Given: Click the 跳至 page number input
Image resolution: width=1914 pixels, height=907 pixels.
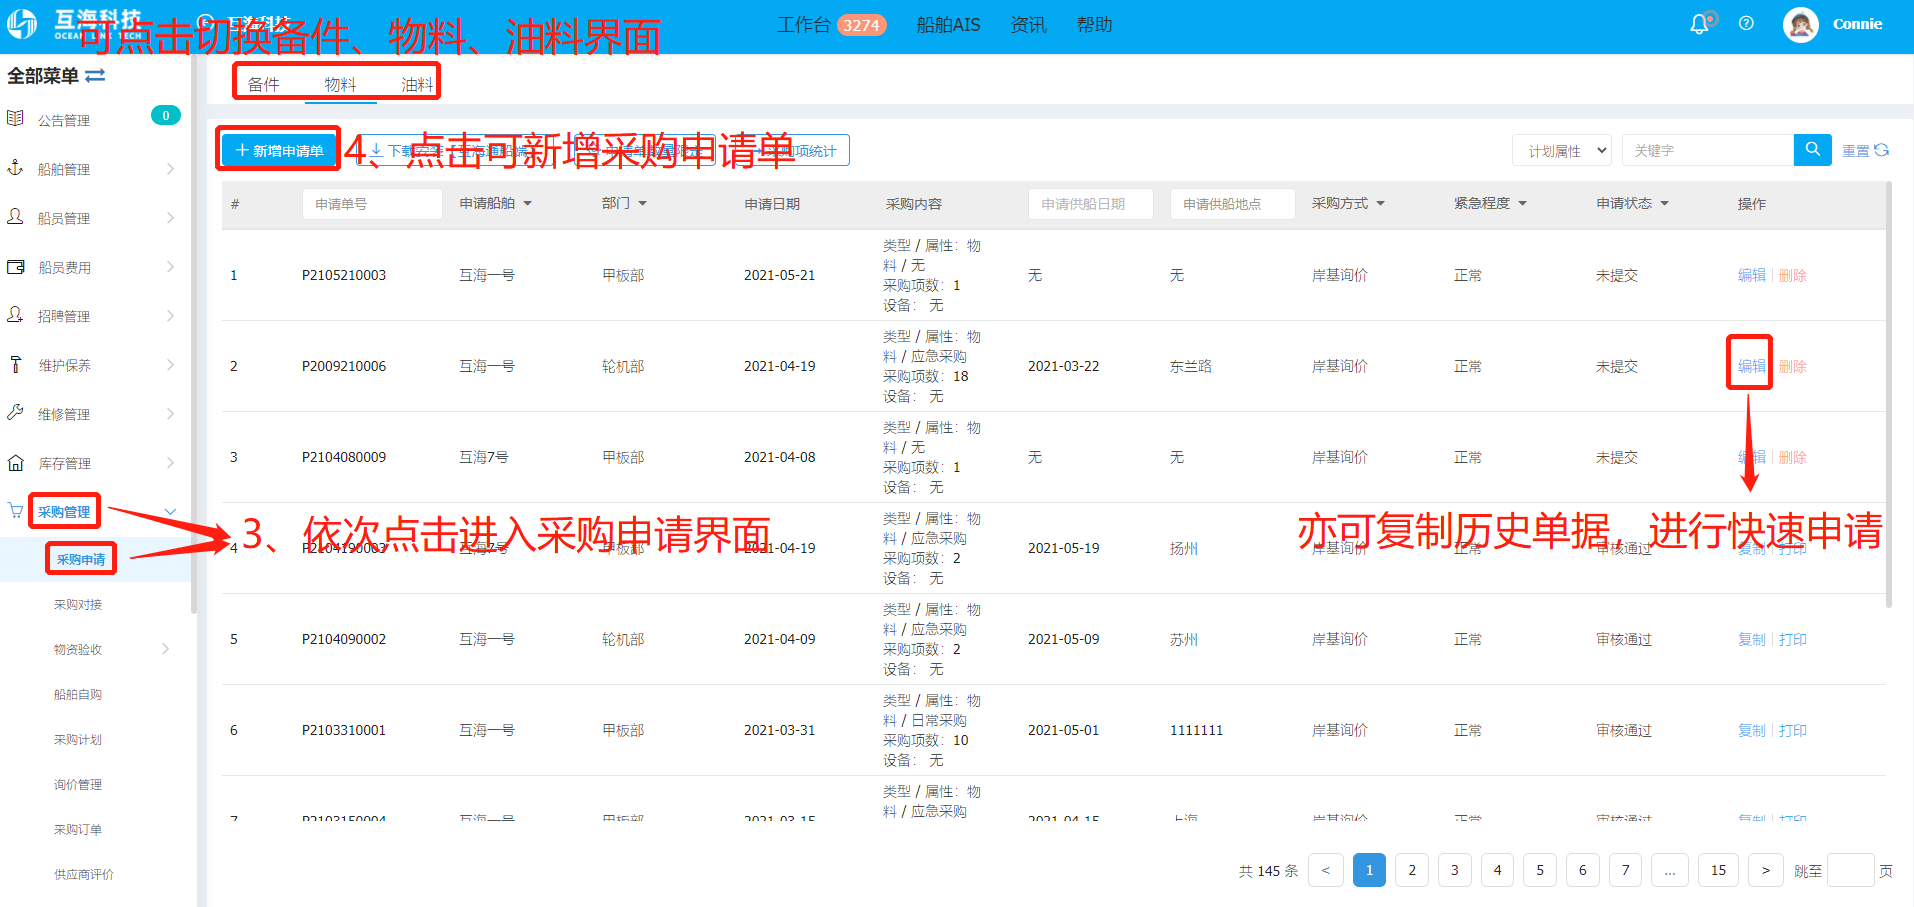Looking at the screenshot, I should 1850,870.
